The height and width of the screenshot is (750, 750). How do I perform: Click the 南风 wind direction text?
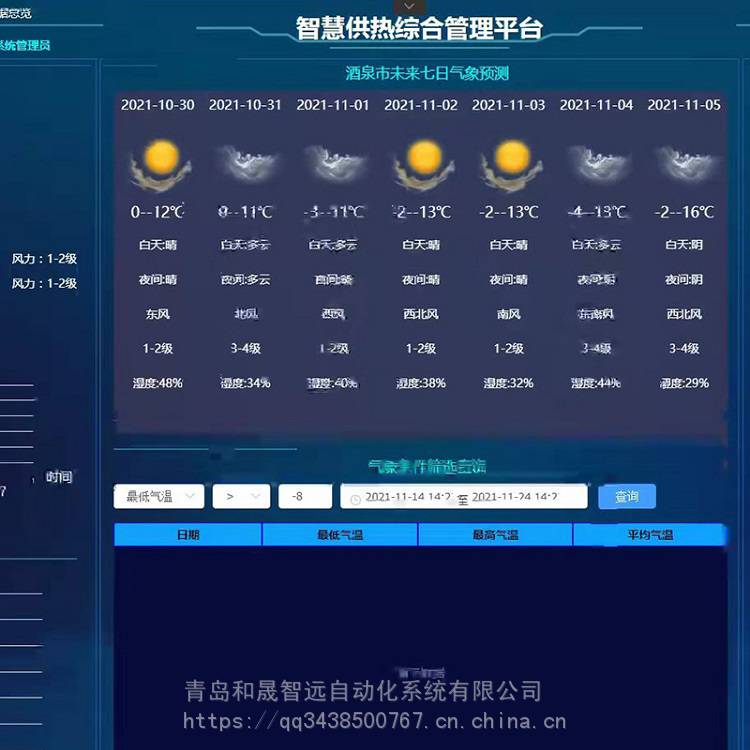508,314
